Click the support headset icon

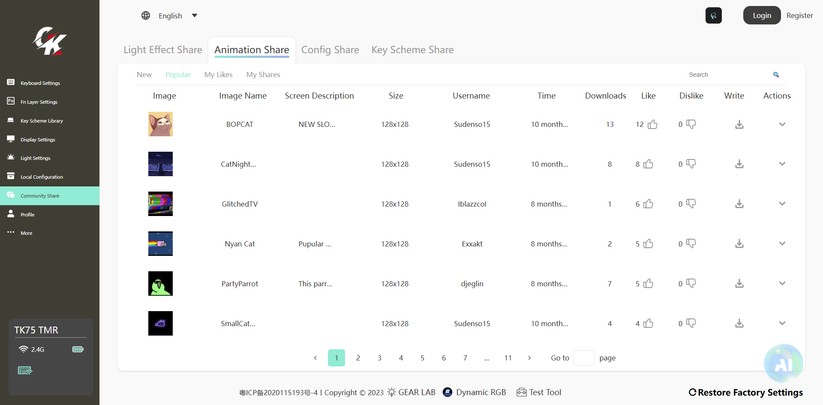pyautogui.click(x=713, y=16)
